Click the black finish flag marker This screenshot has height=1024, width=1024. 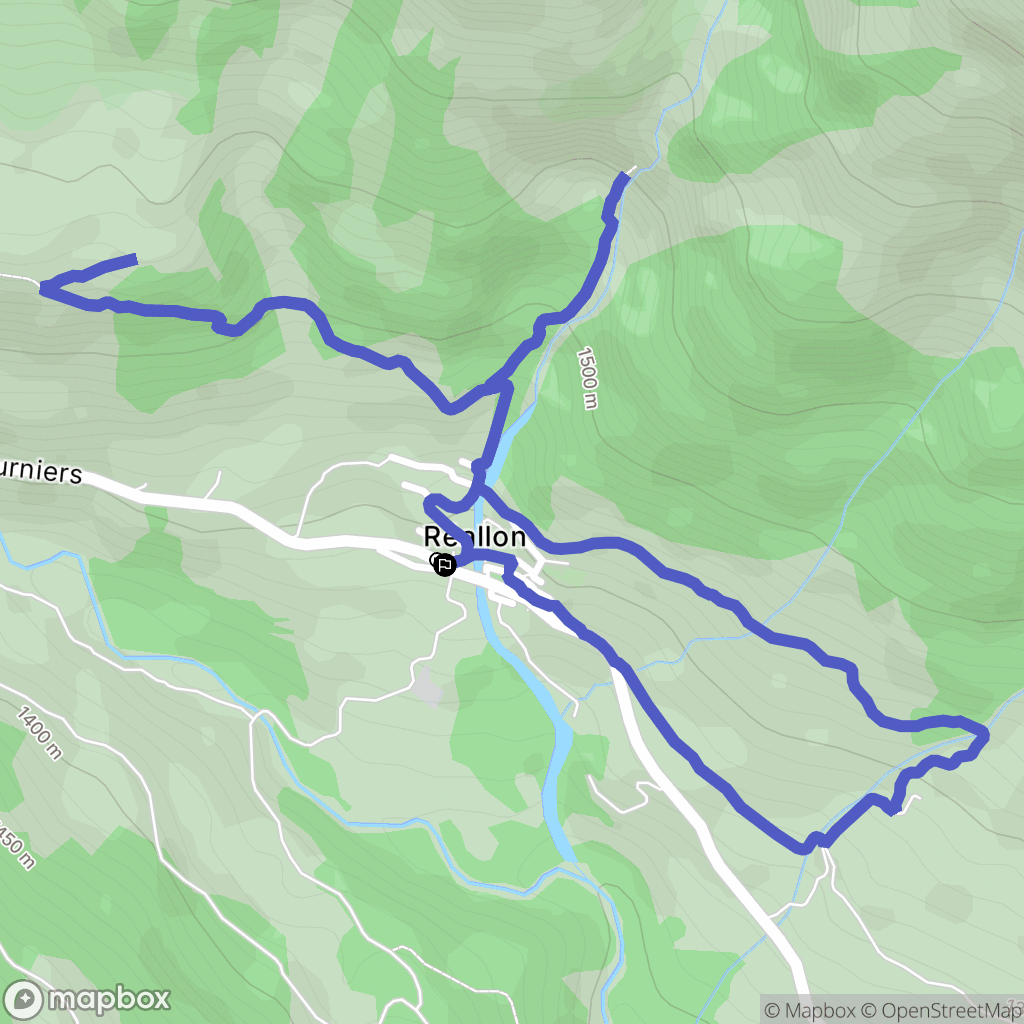coord(445,564)
